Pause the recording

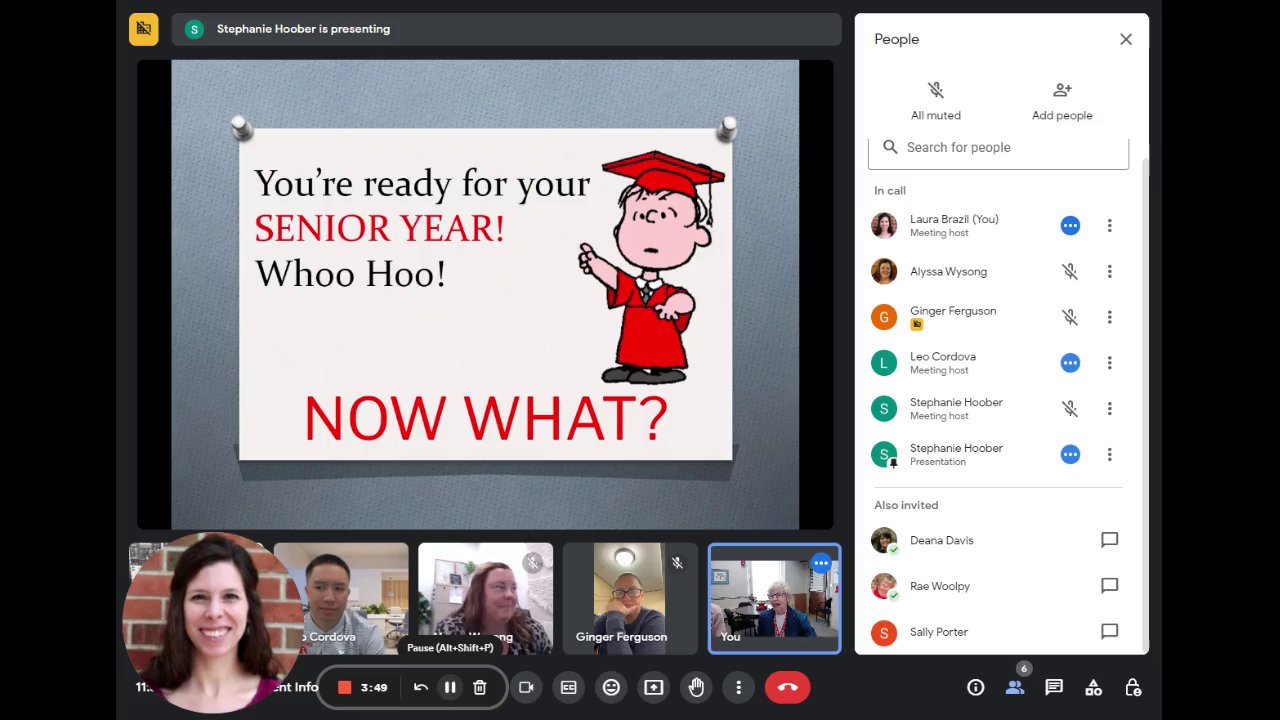450,687
